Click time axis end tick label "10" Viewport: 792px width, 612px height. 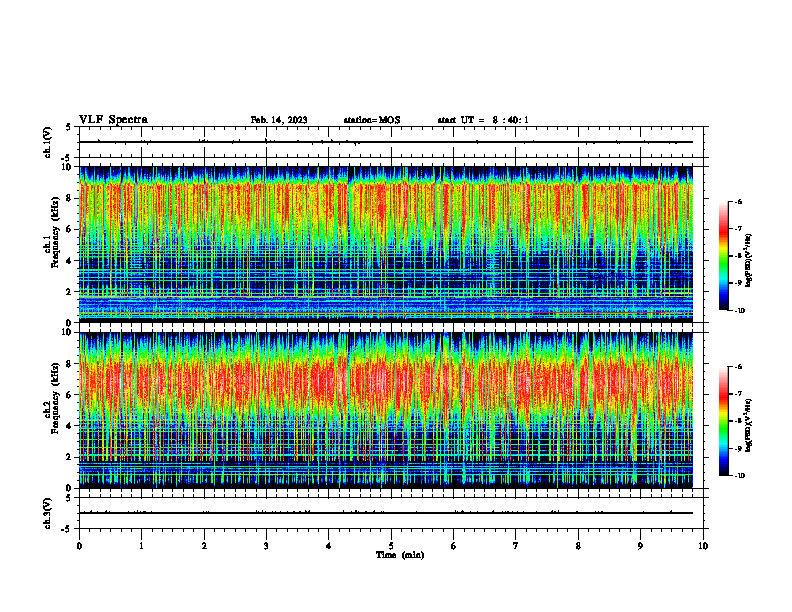click(703, 546)
